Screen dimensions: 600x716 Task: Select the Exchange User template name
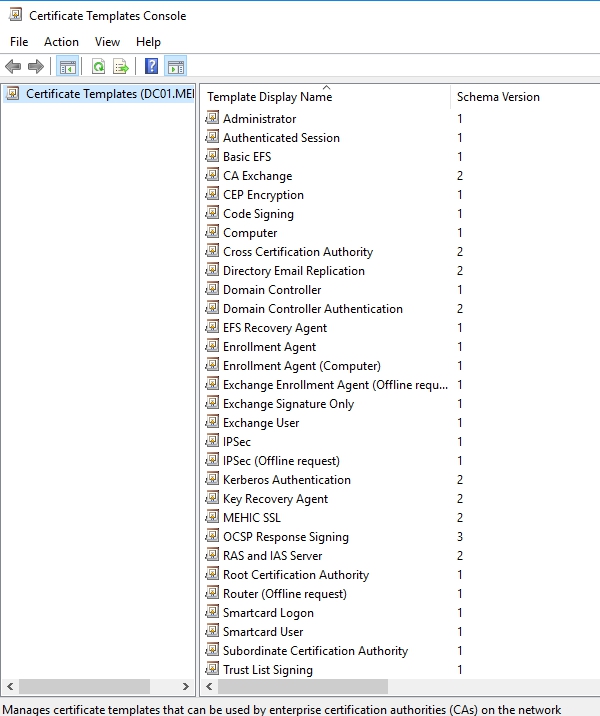[x=261, y=423]
